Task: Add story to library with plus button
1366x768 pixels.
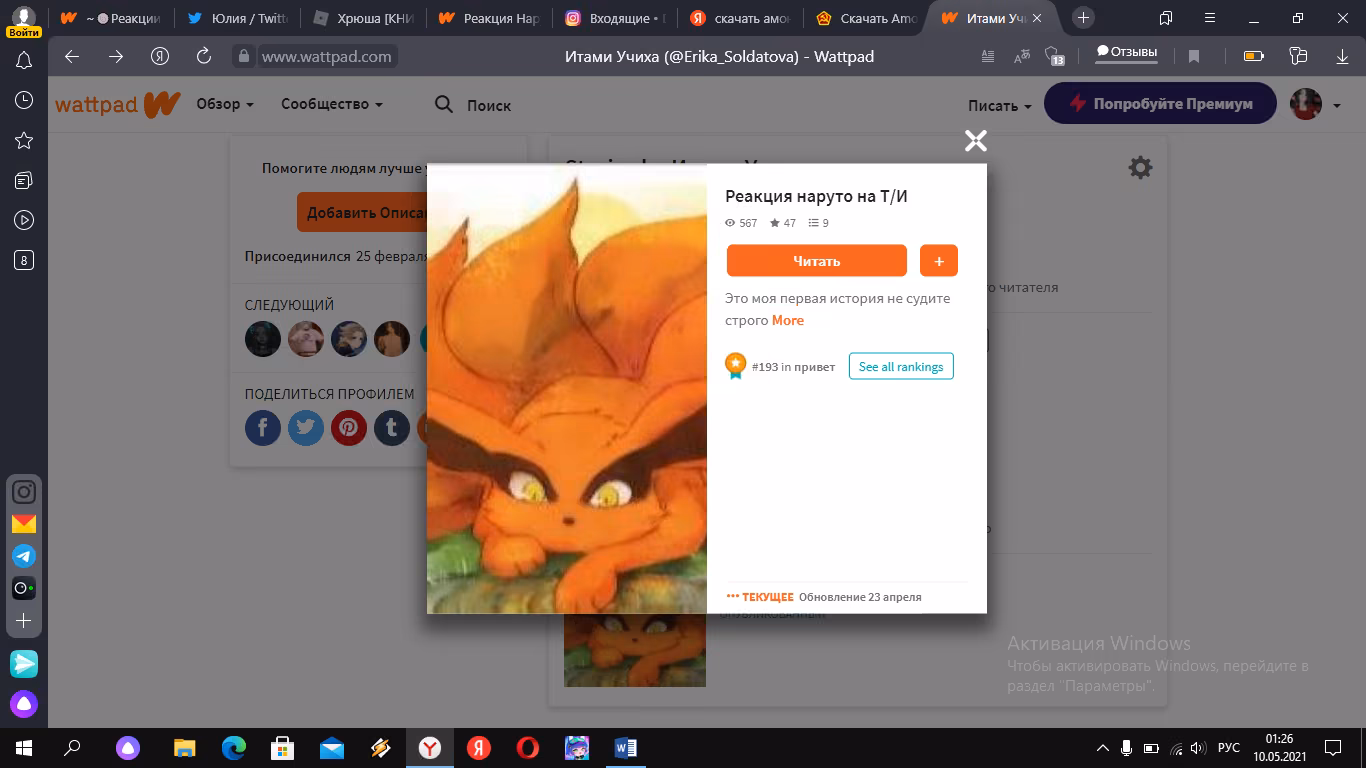Action: 939,261
